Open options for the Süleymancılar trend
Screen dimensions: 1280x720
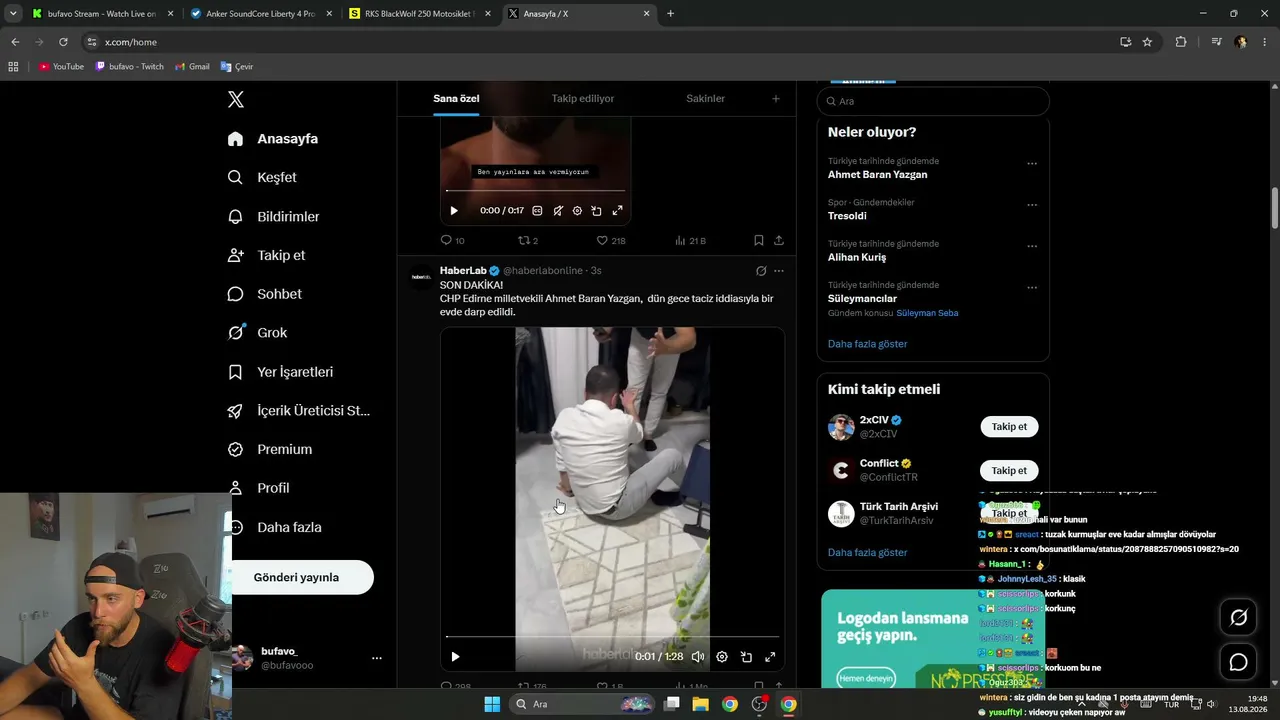1032,288
